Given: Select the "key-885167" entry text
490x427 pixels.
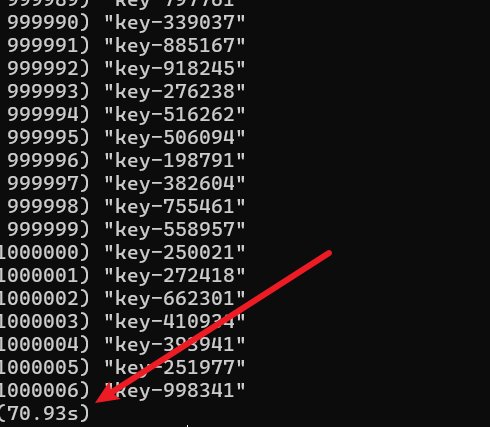Looking at the screenshot, I should (175, 46).
